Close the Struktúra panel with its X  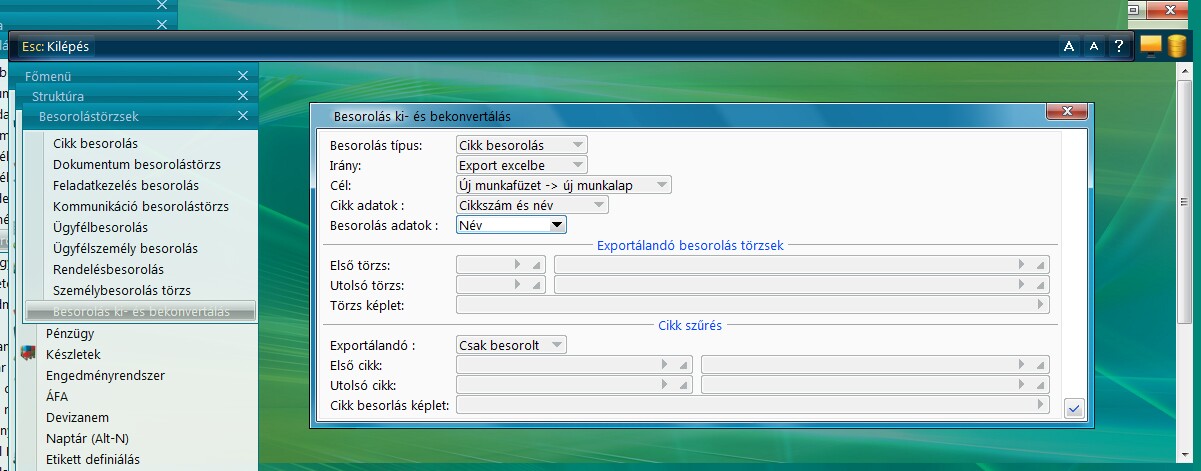click(x=243, y=96)
